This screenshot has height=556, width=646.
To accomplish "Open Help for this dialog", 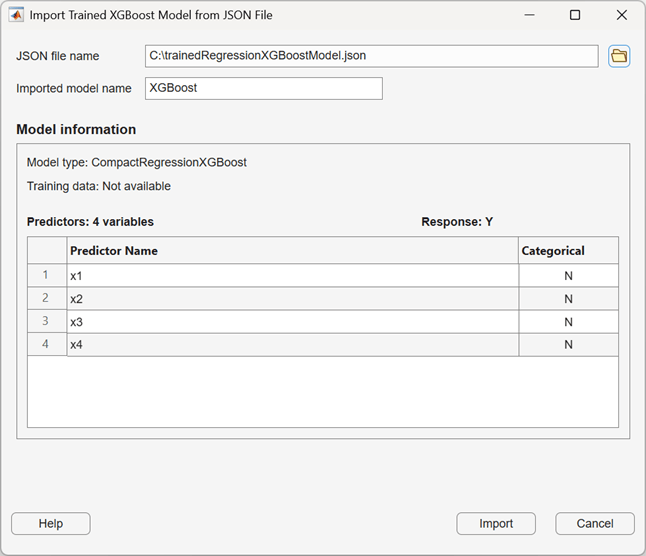I will (51, 523).
